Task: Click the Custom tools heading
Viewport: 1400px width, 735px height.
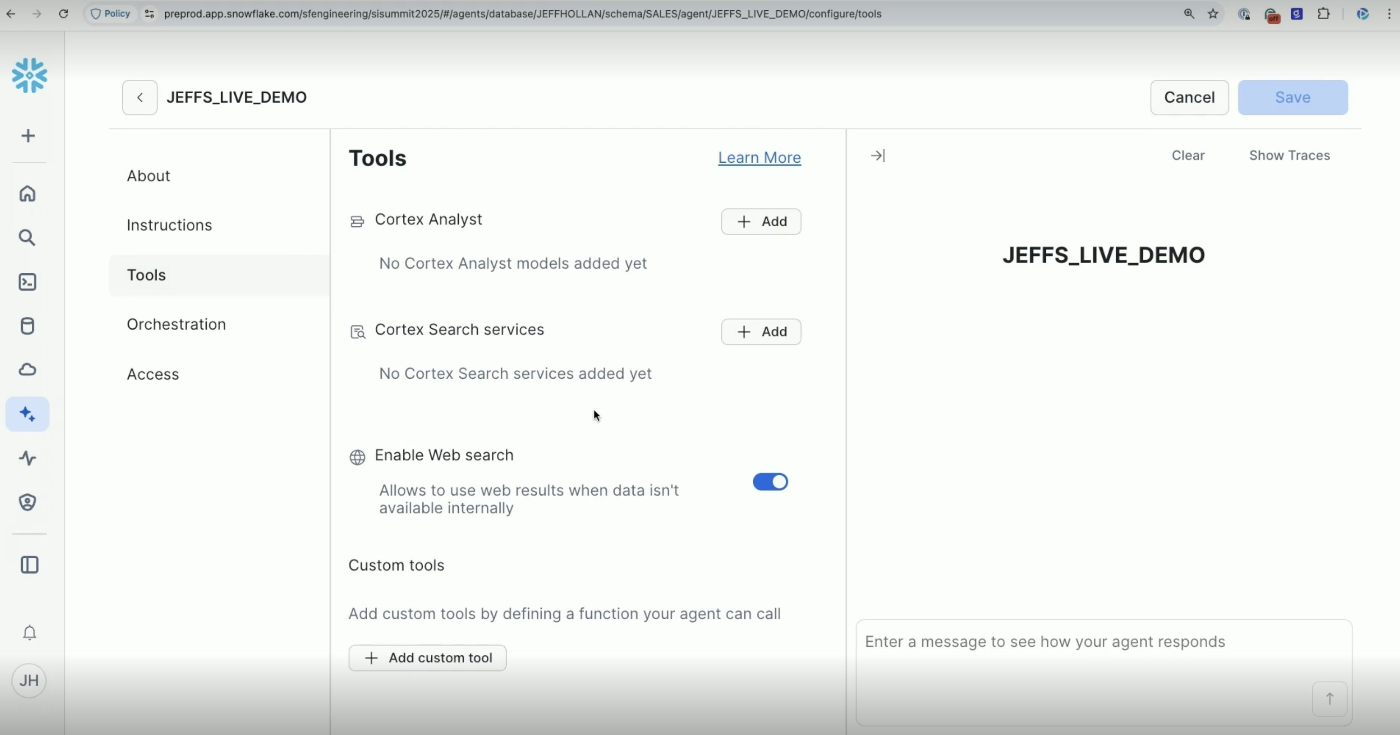Action: point(396,565)
